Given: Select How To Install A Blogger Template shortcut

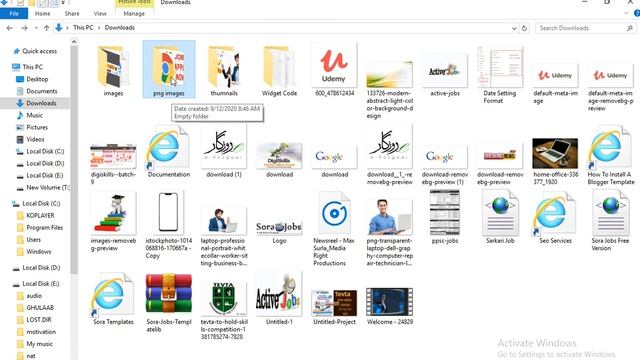Looking at the screenshot, I should coord(610,156).
